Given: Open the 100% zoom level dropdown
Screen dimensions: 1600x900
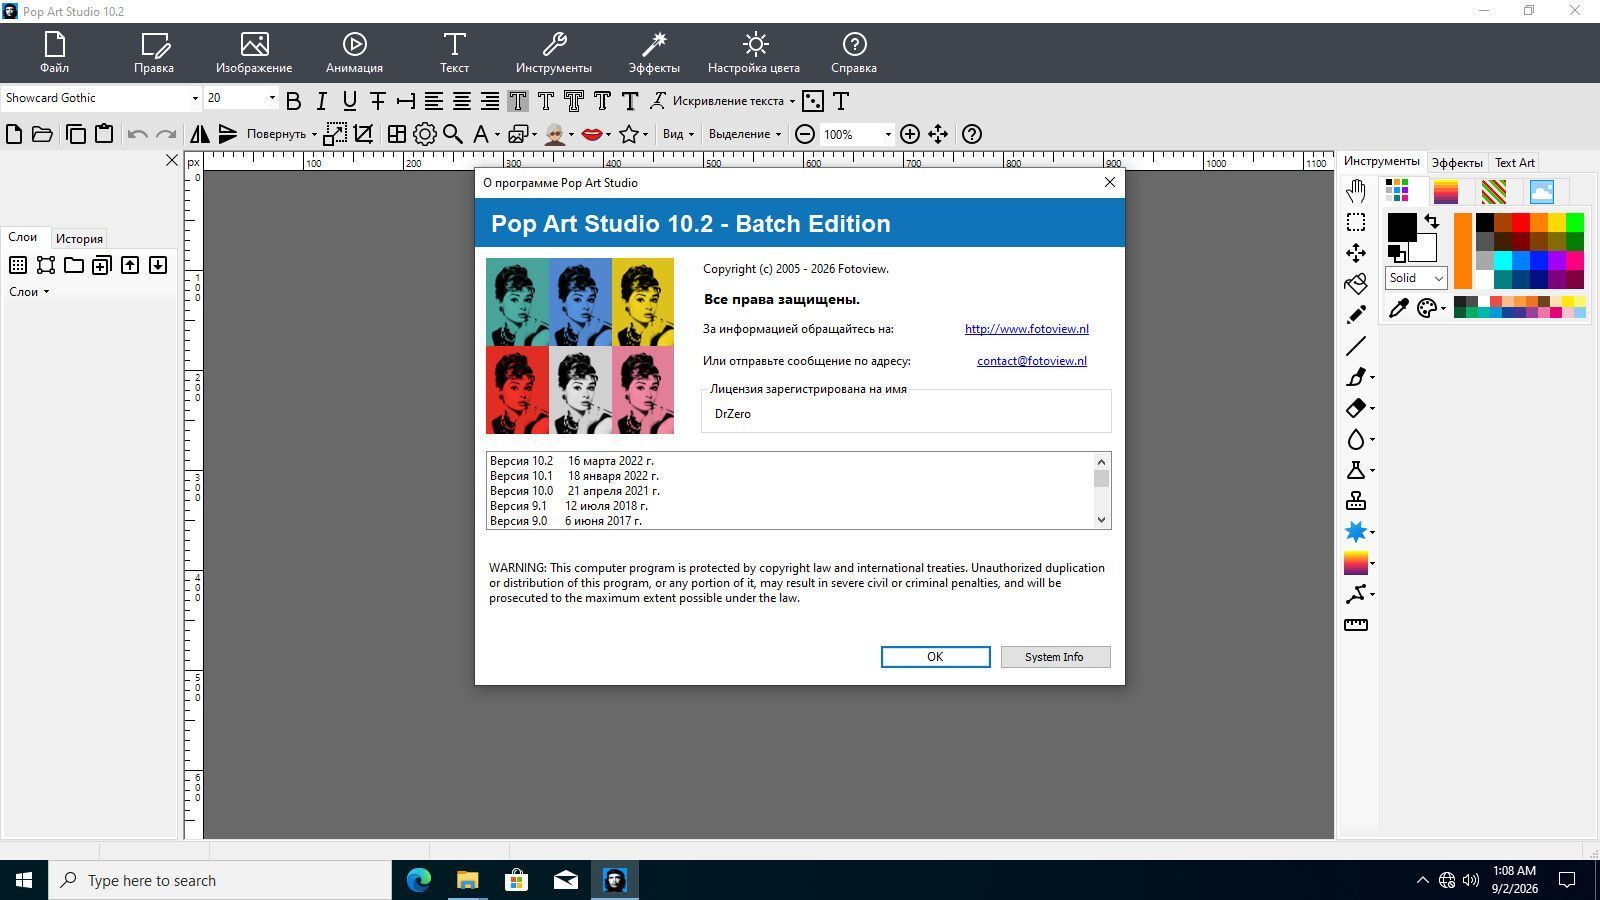Looking at the screenshot, I should [857, 134].
